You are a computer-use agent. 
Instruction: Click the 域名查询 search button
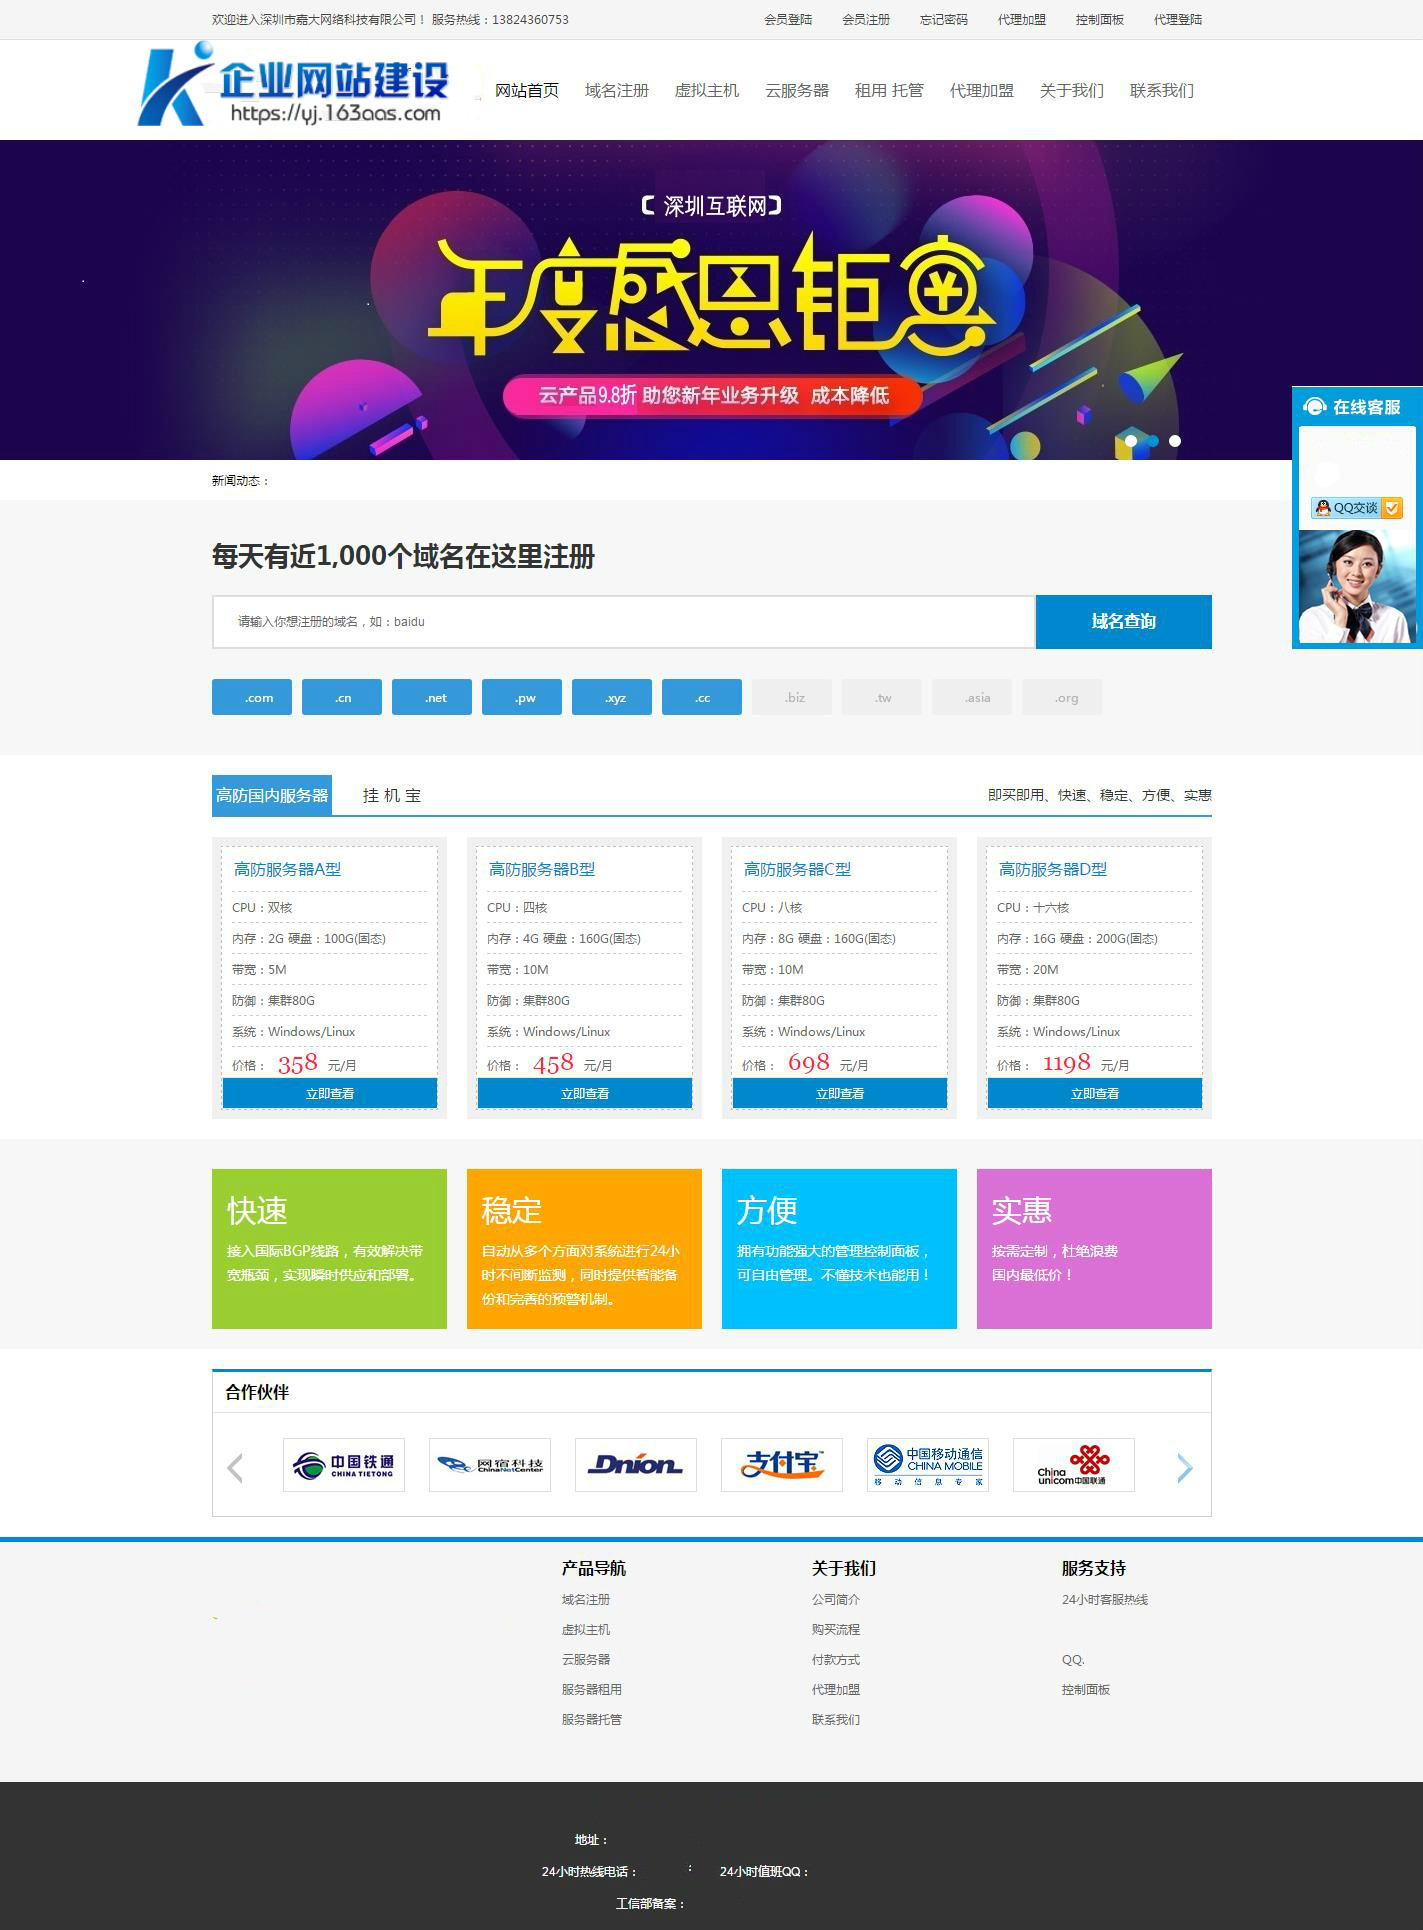pyautogui.click(x=1124, y=621)
